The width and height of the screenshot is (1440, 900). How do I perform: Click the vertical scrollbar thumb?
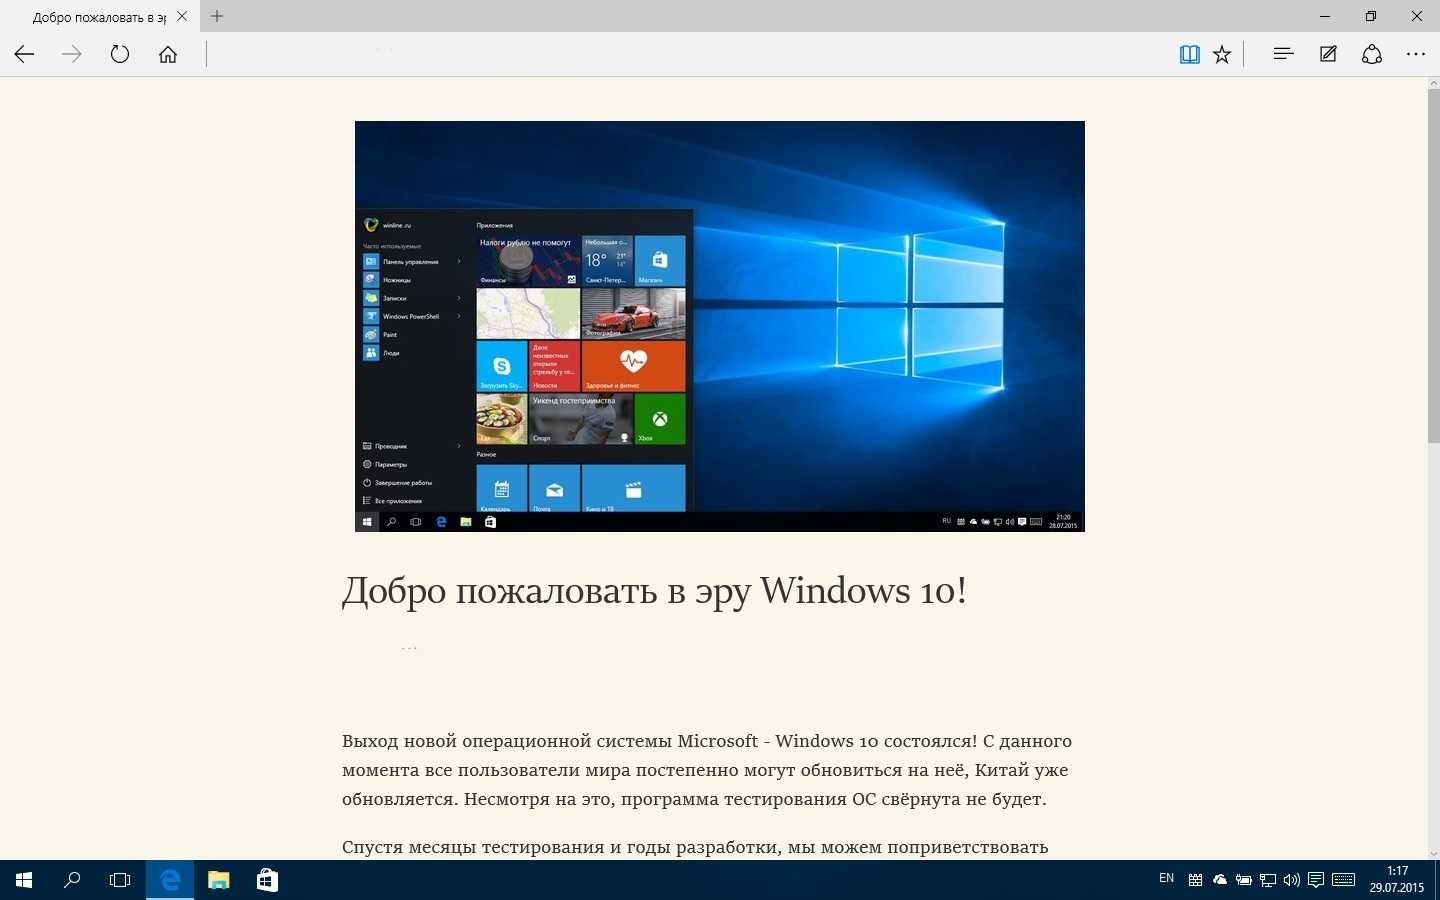(x=1433, y=266)
